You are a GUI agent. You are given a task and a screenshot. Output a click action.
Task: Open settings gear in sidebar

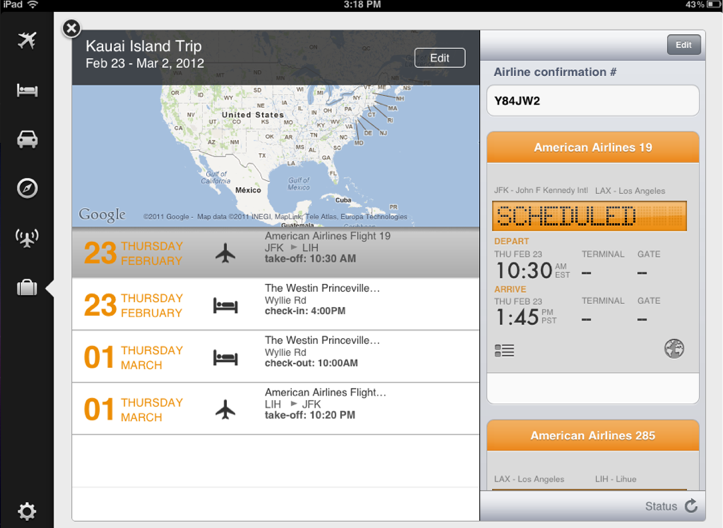[x=27, y=512]
